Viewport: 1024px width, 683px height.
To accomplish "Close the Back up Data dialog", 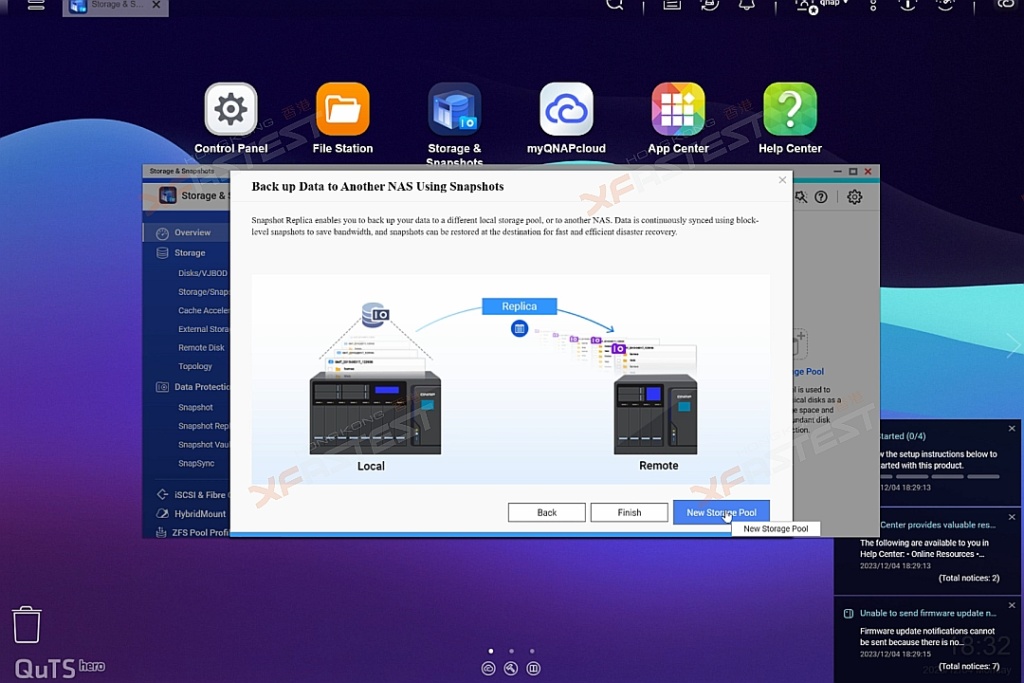I will (x=782, y=180).
